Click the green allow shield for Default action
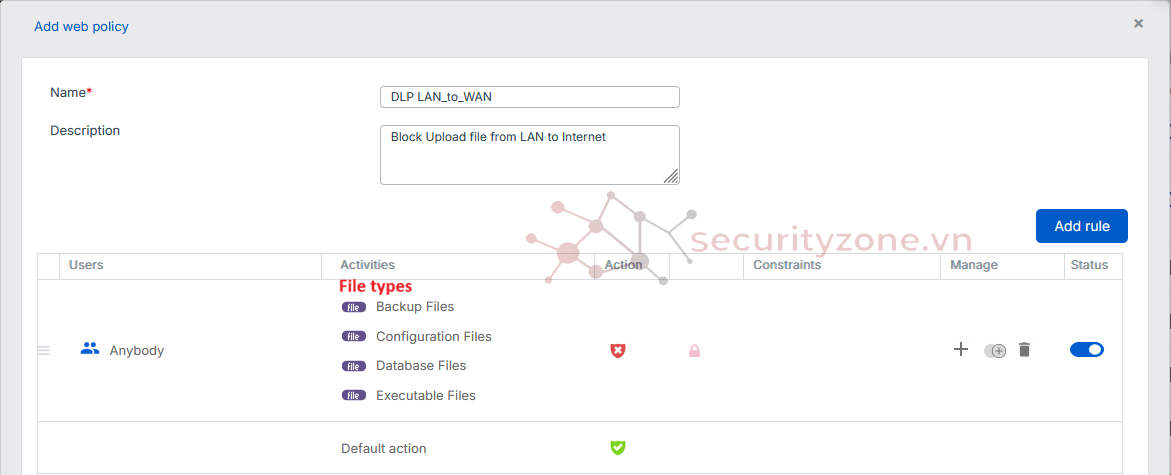The height and width of the screenshot is (475, 1171). [x=618, y=448]
